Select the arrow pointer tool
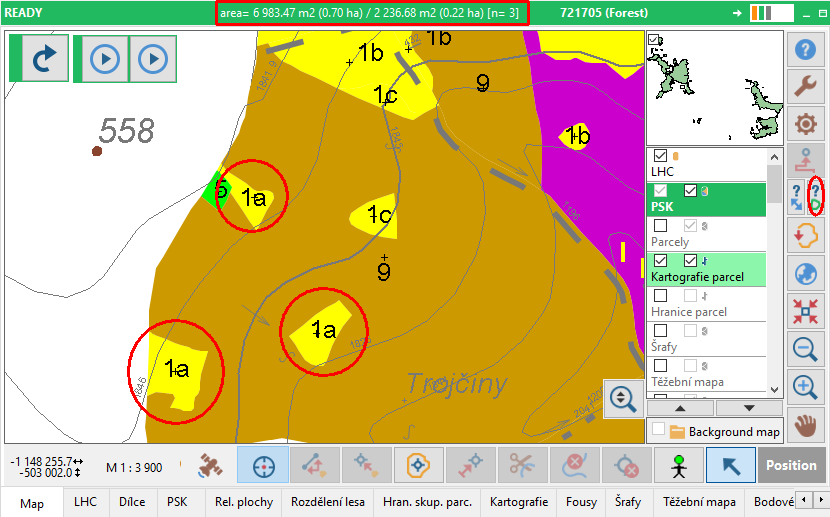The image size is (830, 517). pyautogui.click(x=730, y=465)
